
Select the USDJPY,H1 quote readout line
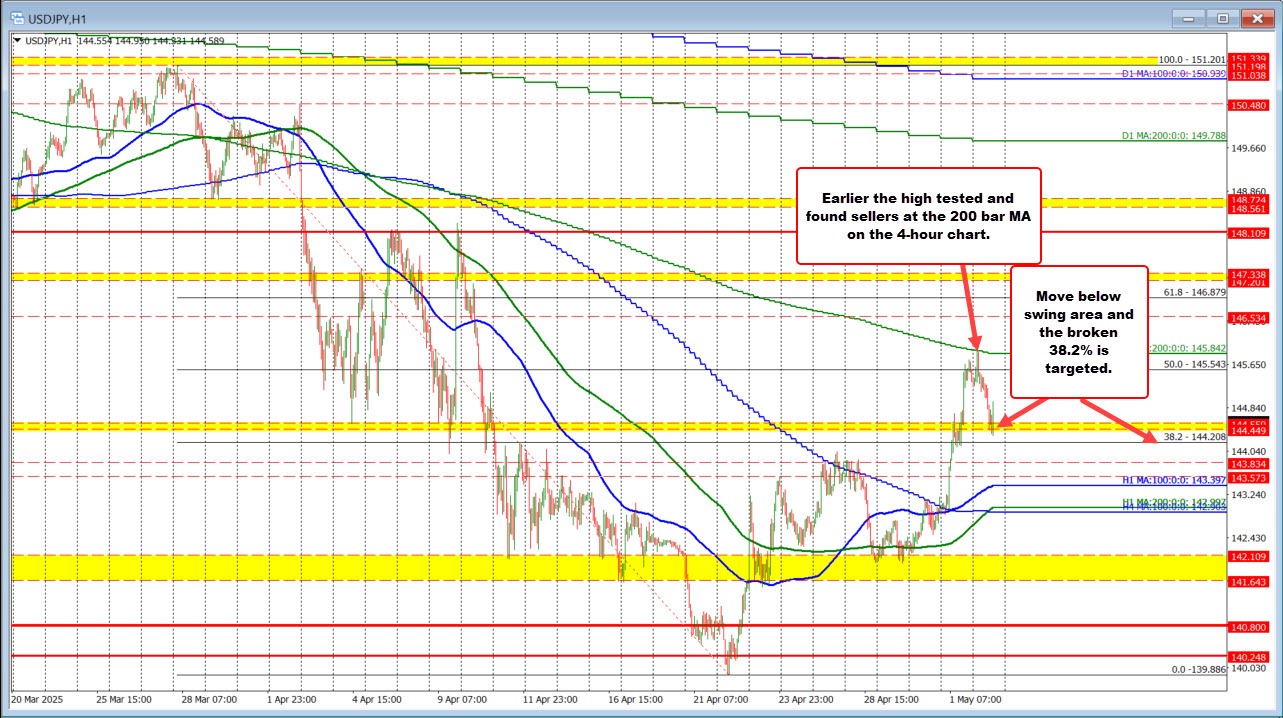point(120,40)
